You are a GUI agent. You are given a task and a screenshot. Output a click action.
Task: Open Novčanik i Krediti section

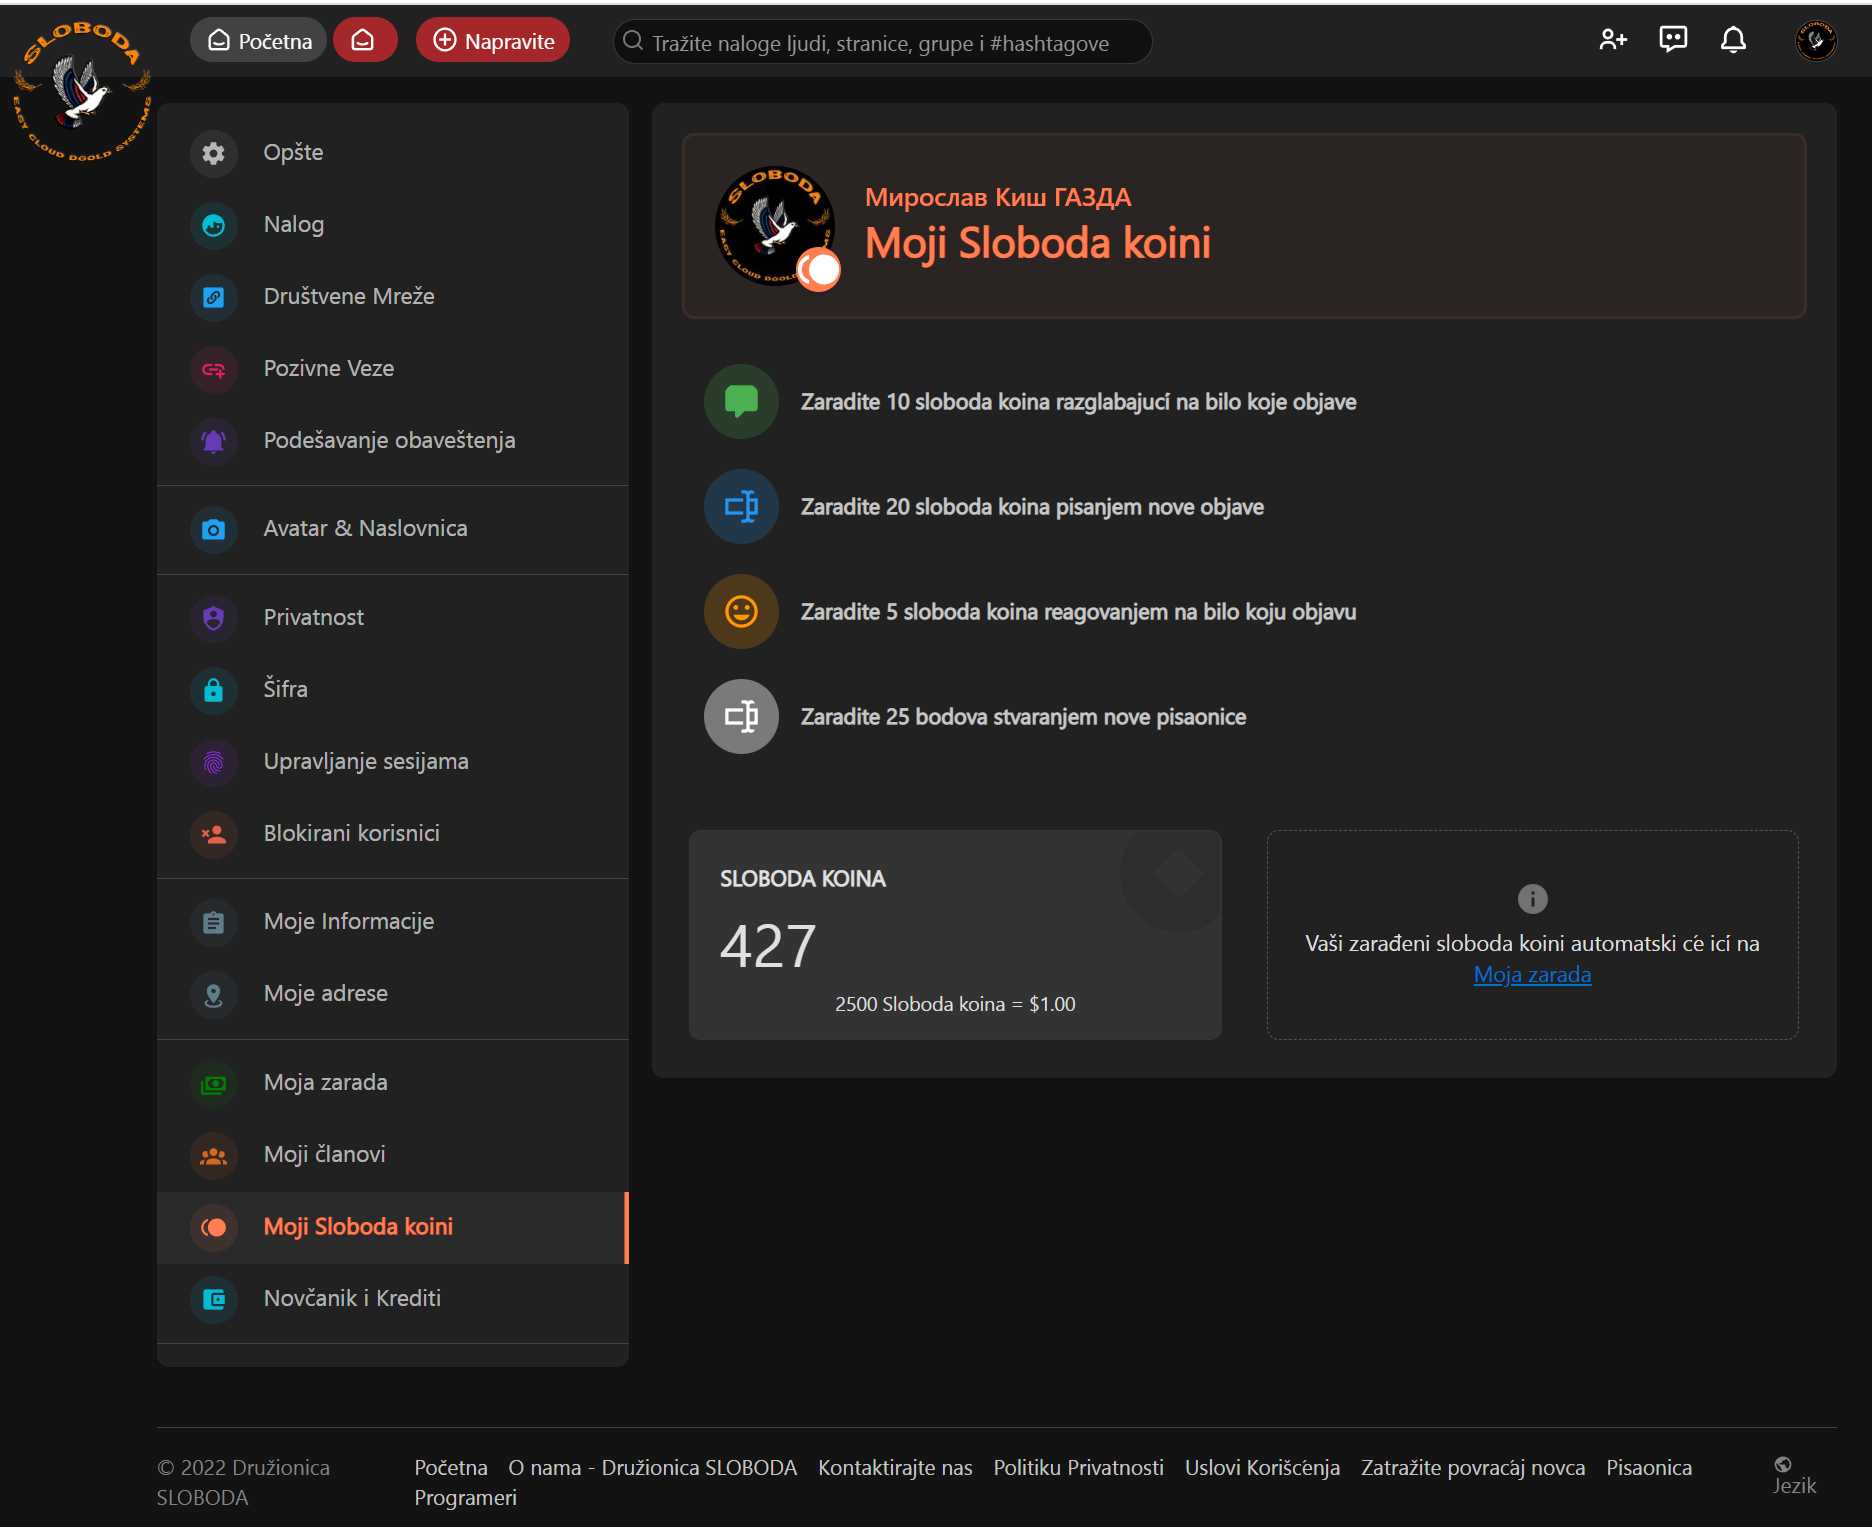[392, 1299]
